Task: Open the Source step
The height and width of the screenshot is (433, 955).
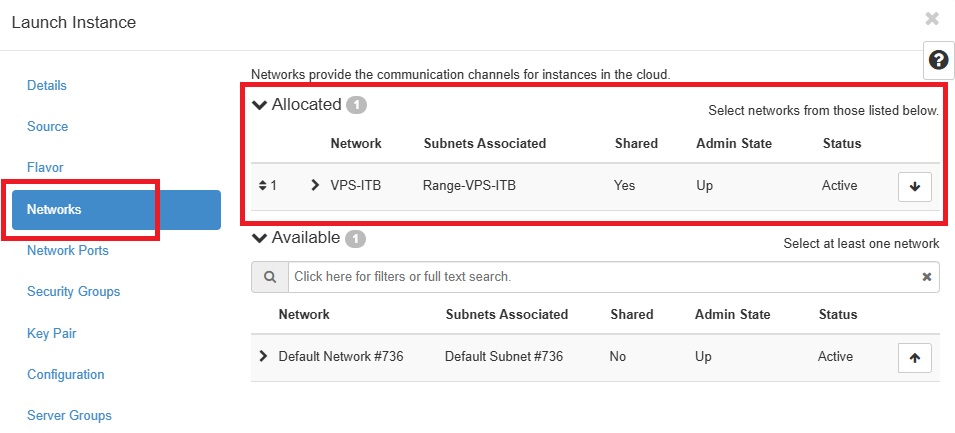Action: point(48,127)
